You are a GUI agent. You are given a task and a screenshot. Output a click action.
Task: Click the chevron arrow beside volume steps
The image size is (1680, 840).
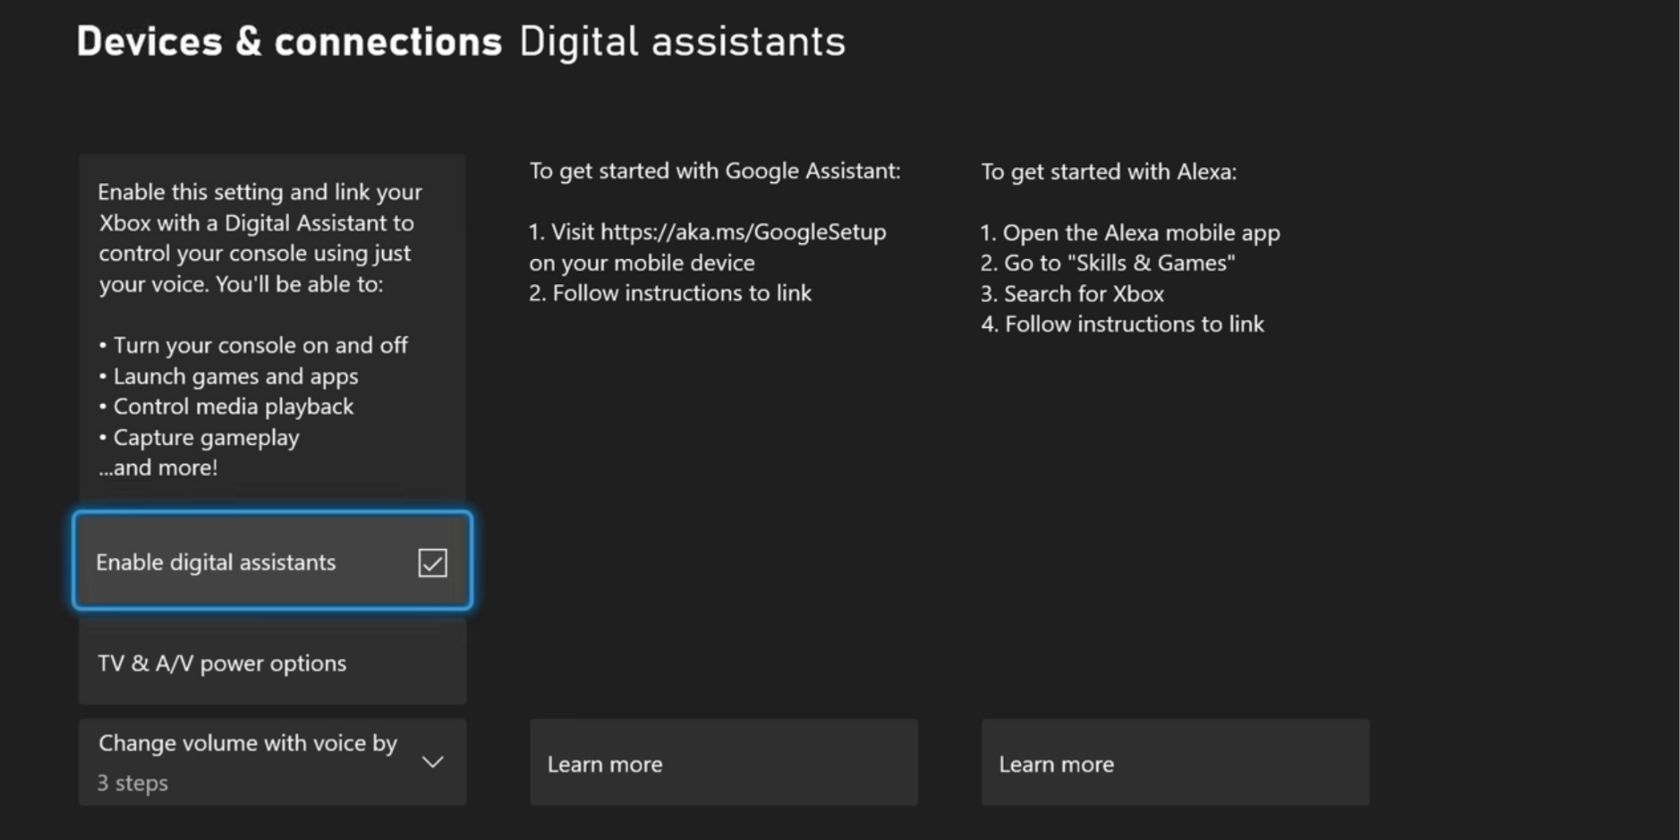432,762
